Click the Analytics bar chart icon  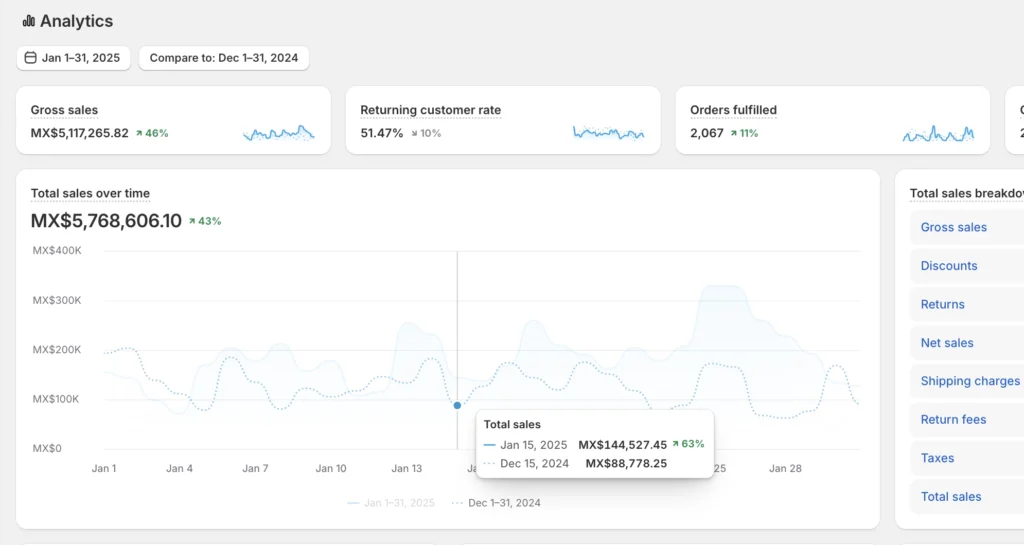tap(29, 21)
